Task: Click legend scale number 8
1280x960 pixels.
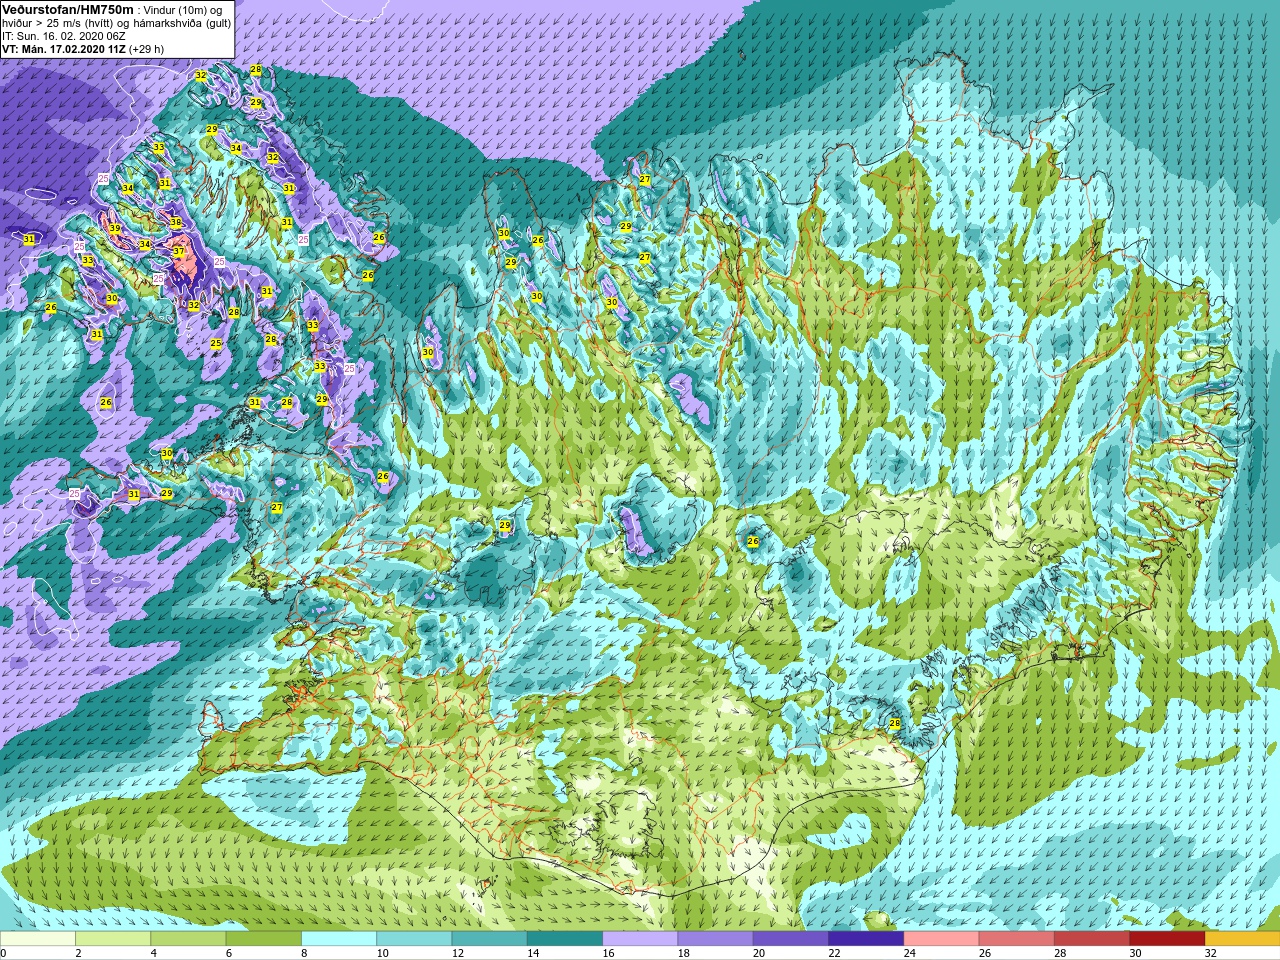Action: click(302, 953)
